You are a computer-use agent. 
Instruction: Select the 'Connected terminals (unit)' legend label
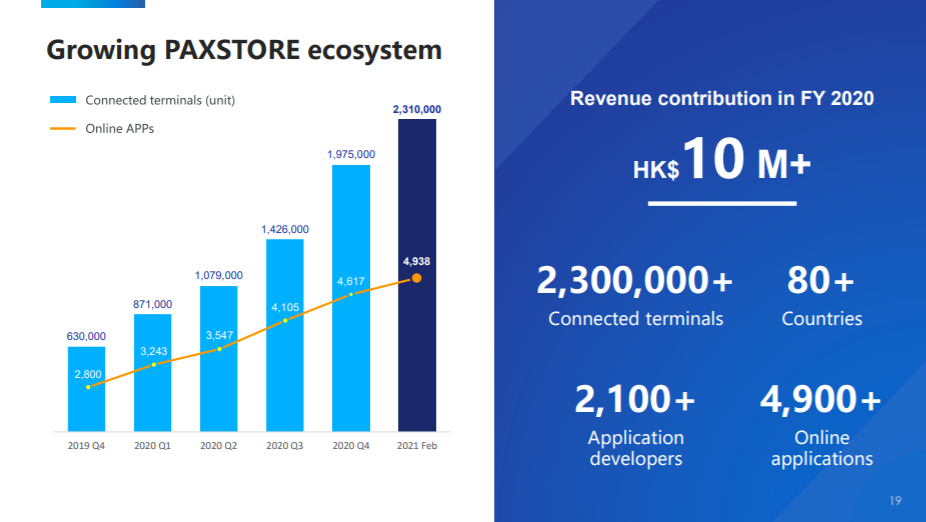(160, 100)
